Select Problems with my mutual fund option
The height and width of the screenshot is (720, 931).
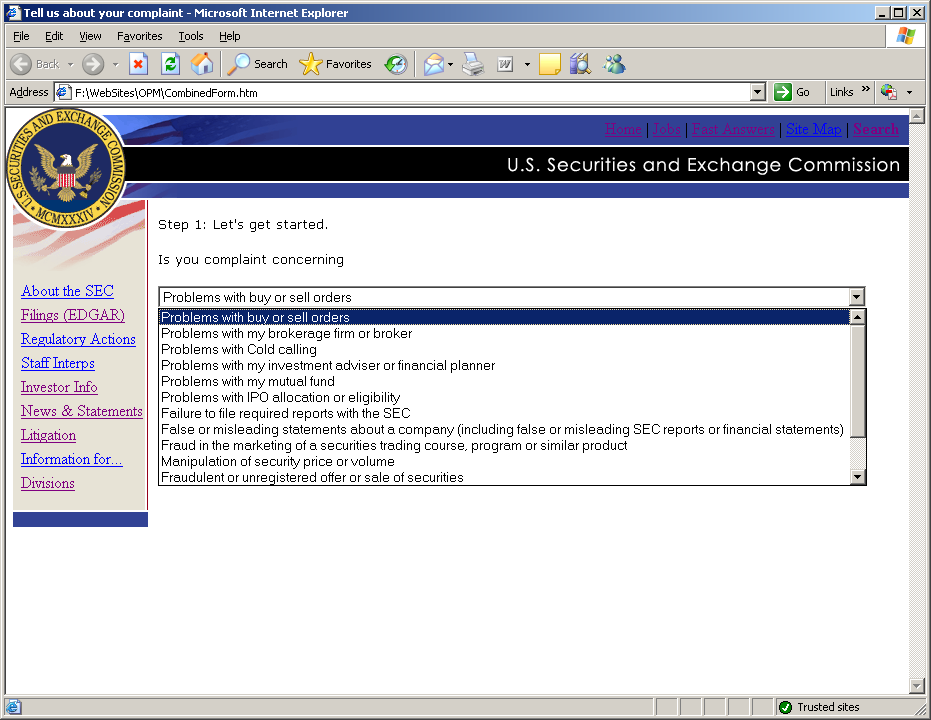tap(505, 382)
